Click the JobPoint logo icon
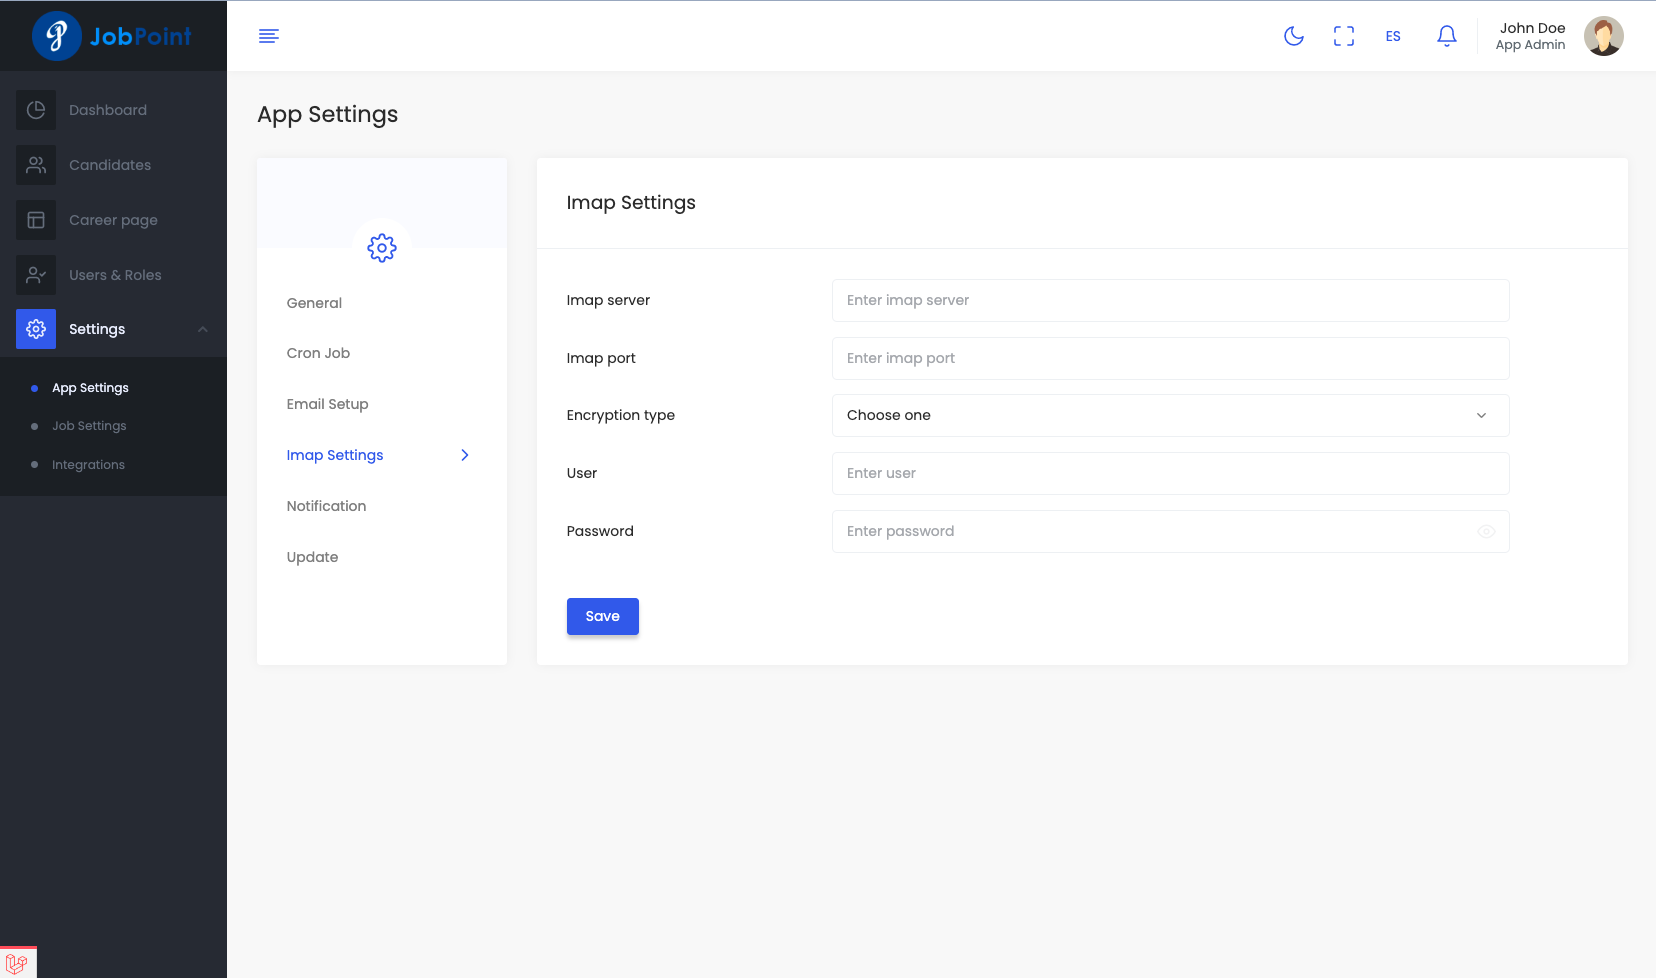Image resolution: width=1656 pixels, height=978 pixels. (x=57, y=36)
